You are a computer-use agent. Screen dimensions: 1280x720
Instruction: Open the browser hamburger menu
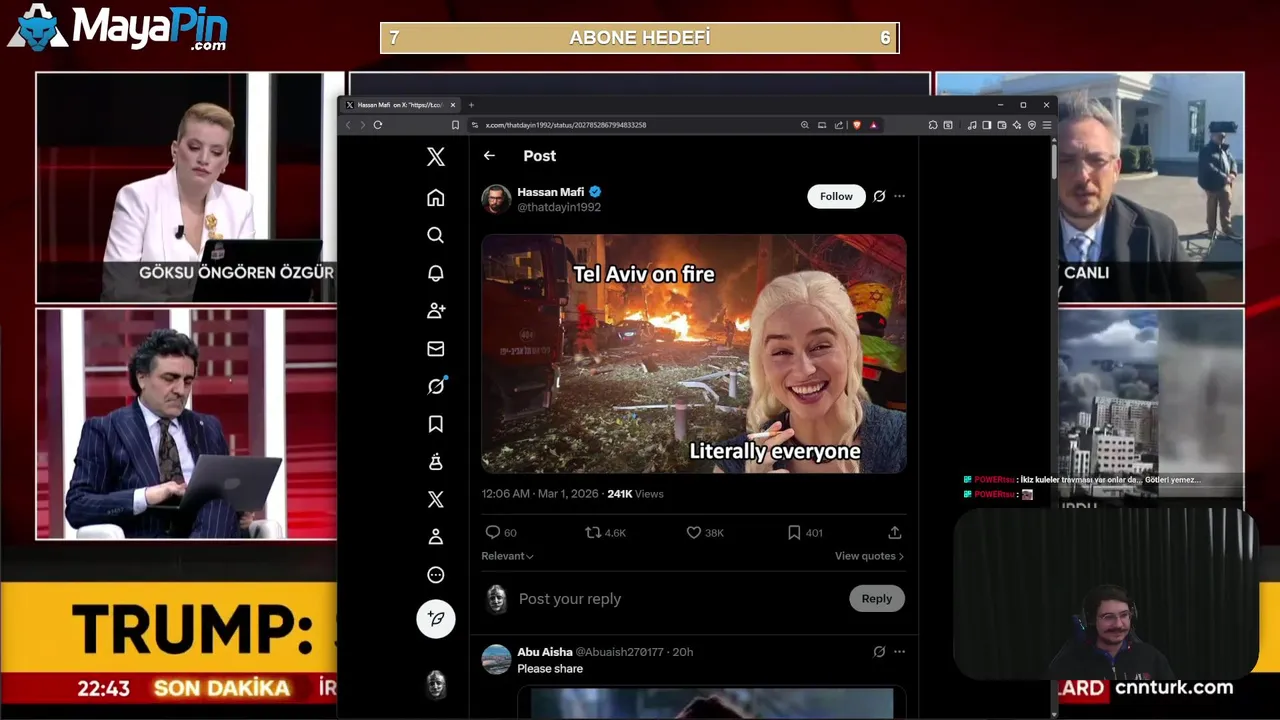1047,125
